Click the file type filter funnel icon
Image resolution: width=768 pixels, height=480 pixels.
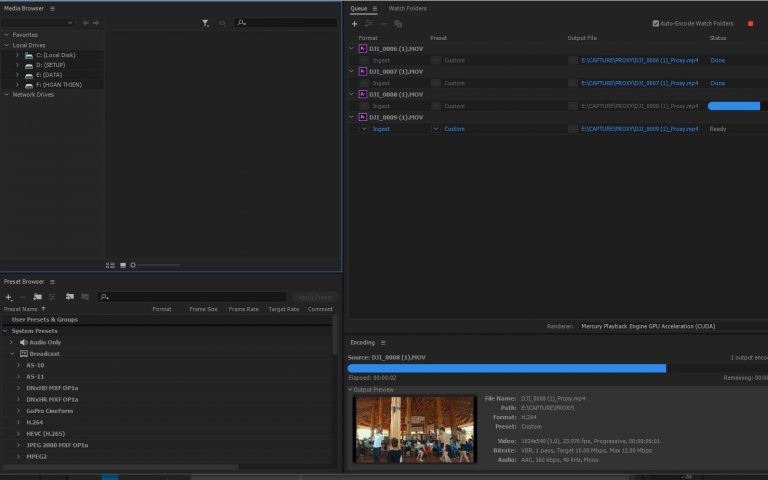coord(205,22)
